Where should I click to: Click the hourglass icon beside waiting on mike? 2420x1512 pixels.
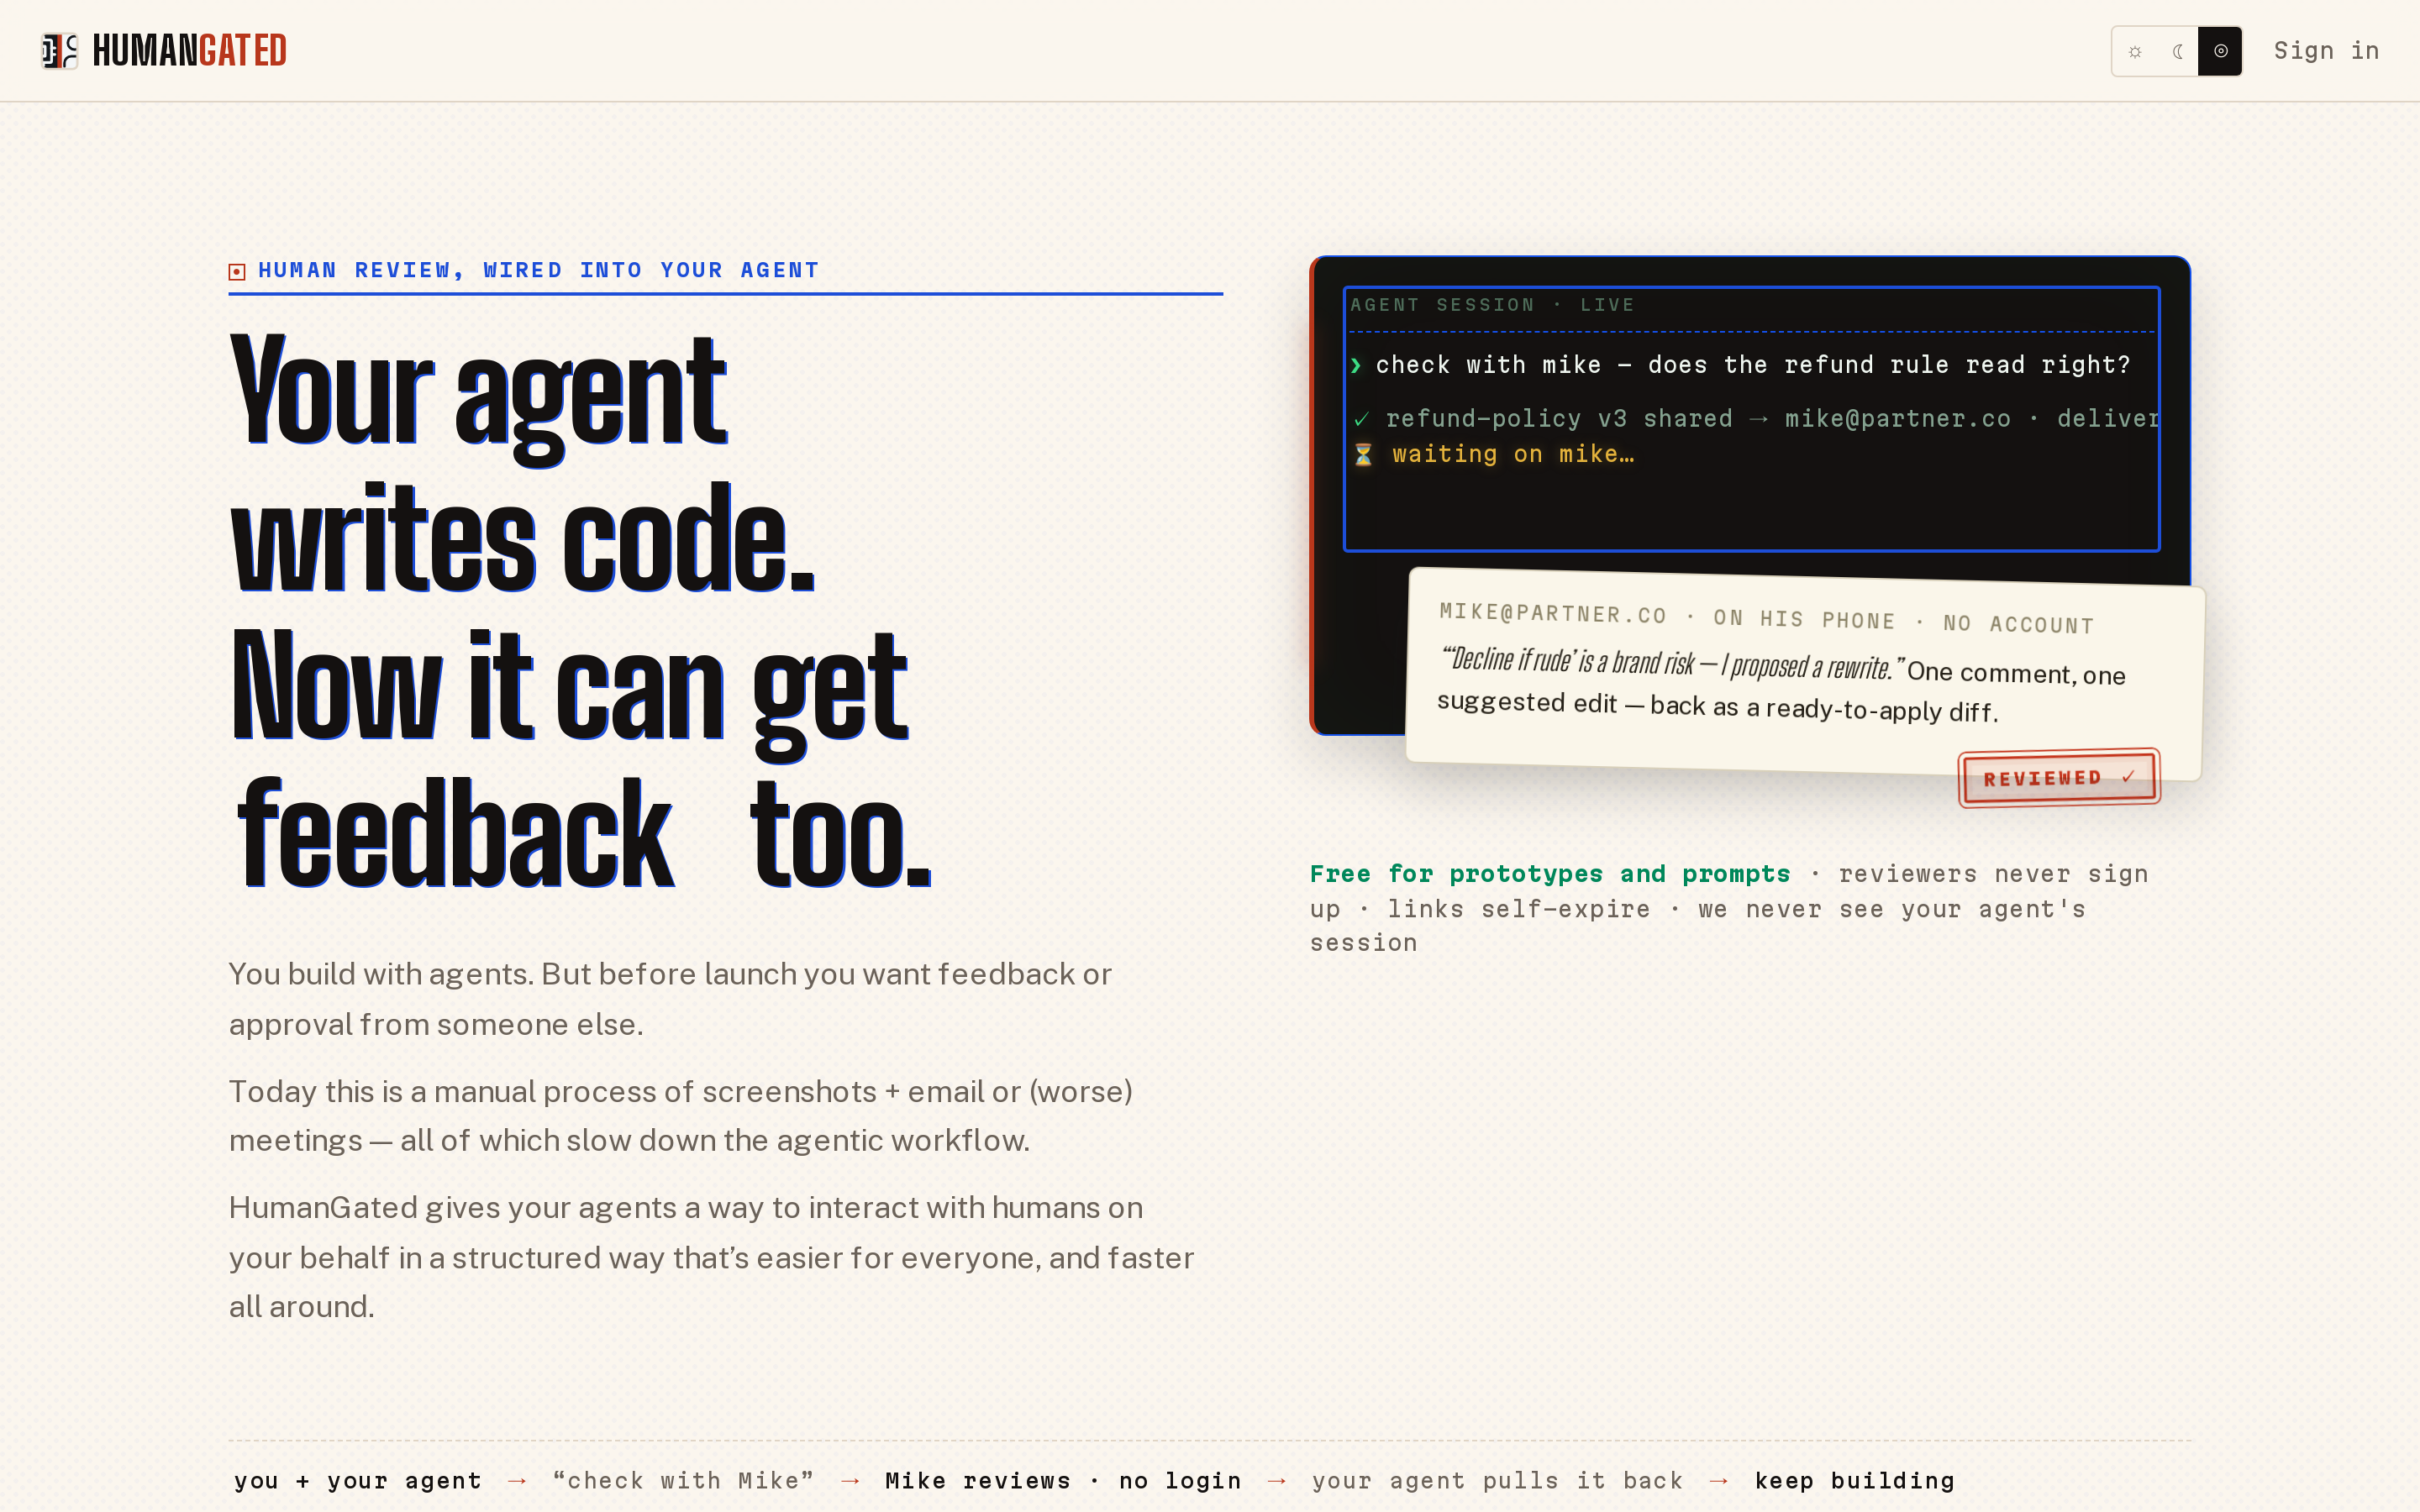point(1363,455)
